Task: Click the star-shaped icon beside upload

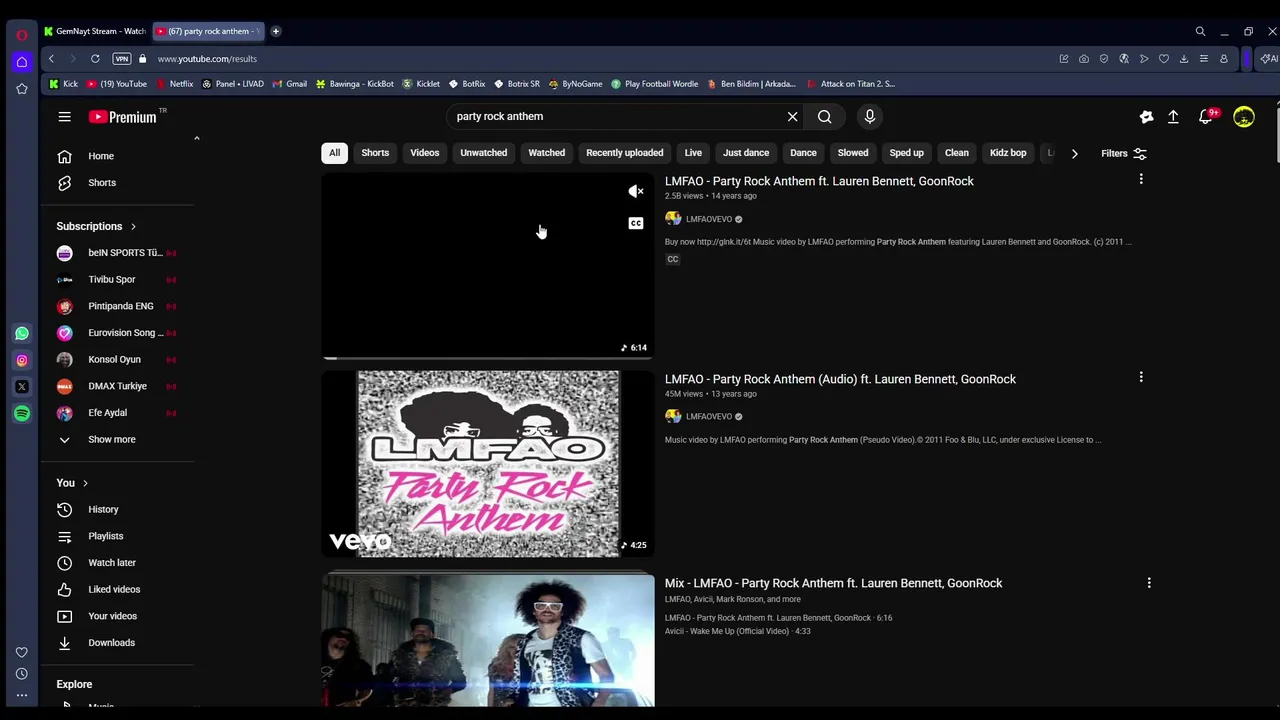Action: (1146, 117)
